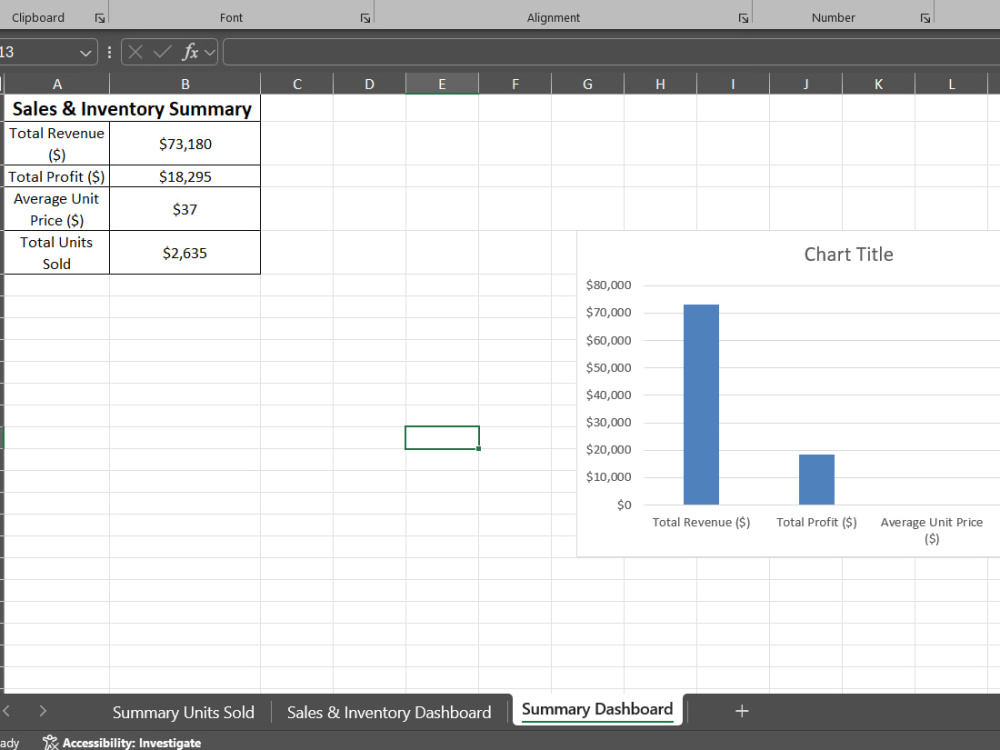
Task: Select the Total Profit ($) table label cell
Action: coord(57,177)
